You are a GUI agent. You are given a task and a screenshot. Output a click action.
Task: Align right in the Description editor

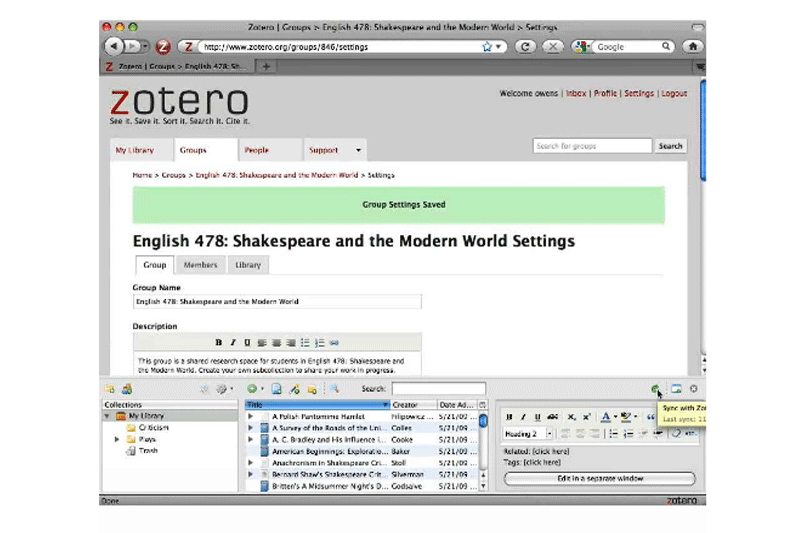[x=291, y=343]
